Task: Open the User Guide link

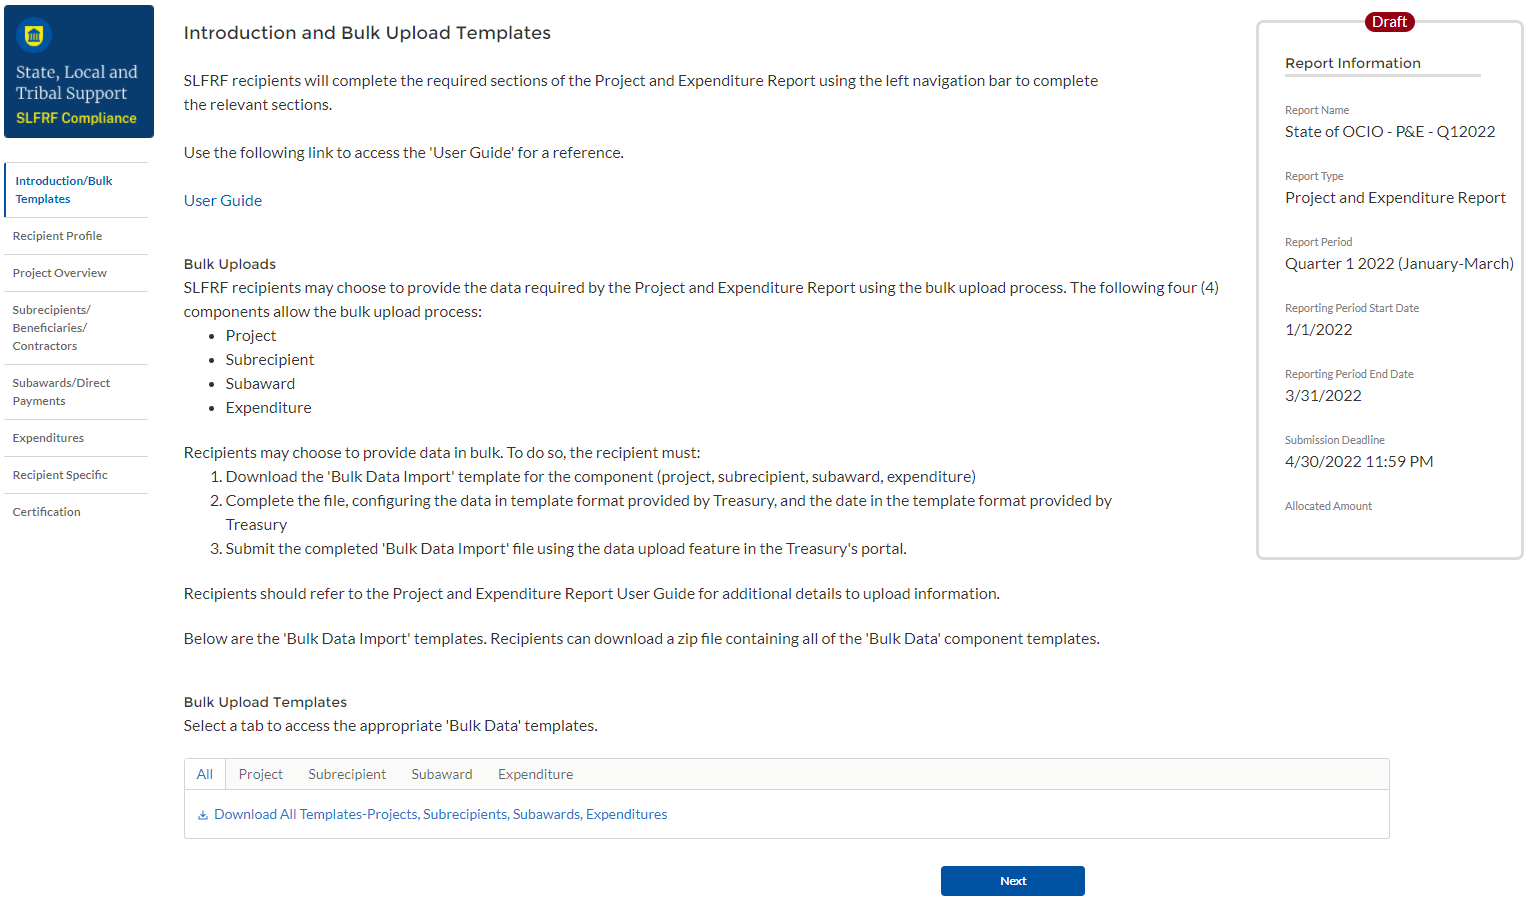Action: click(x=223, y=201)
